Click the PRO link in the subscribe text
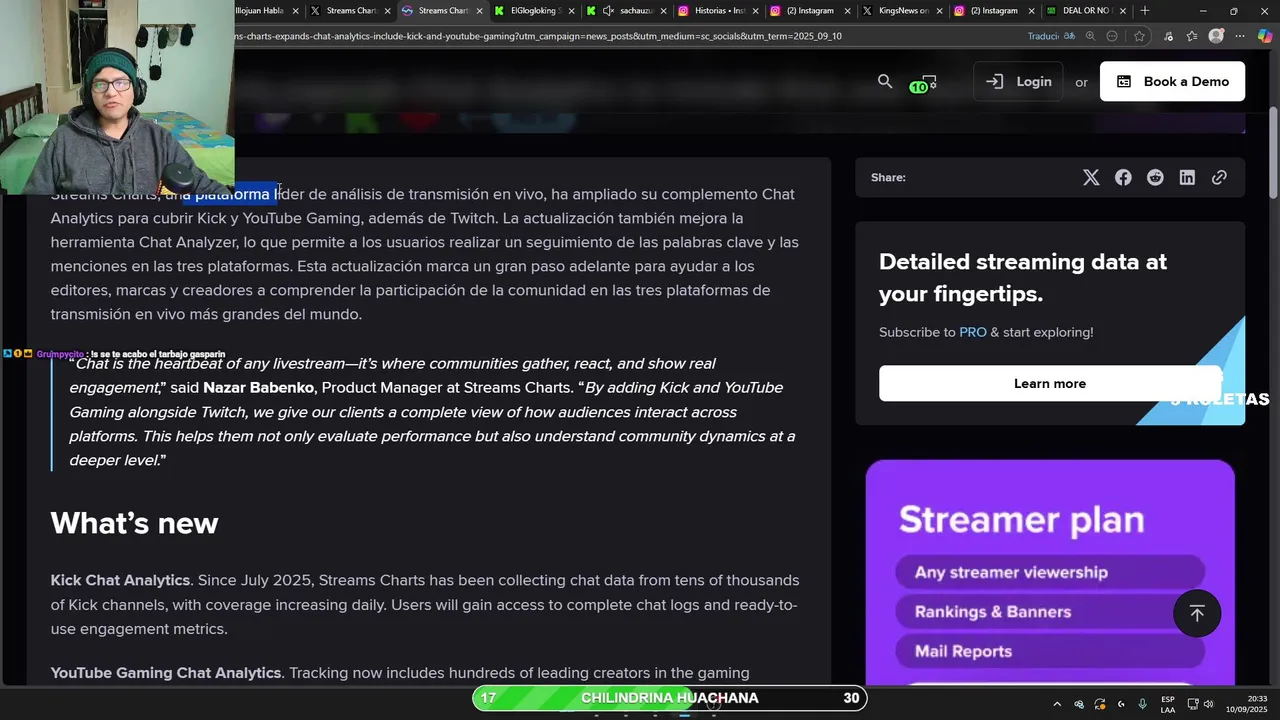The height and width of the screenshot is (720, 1280). point(973,332)
